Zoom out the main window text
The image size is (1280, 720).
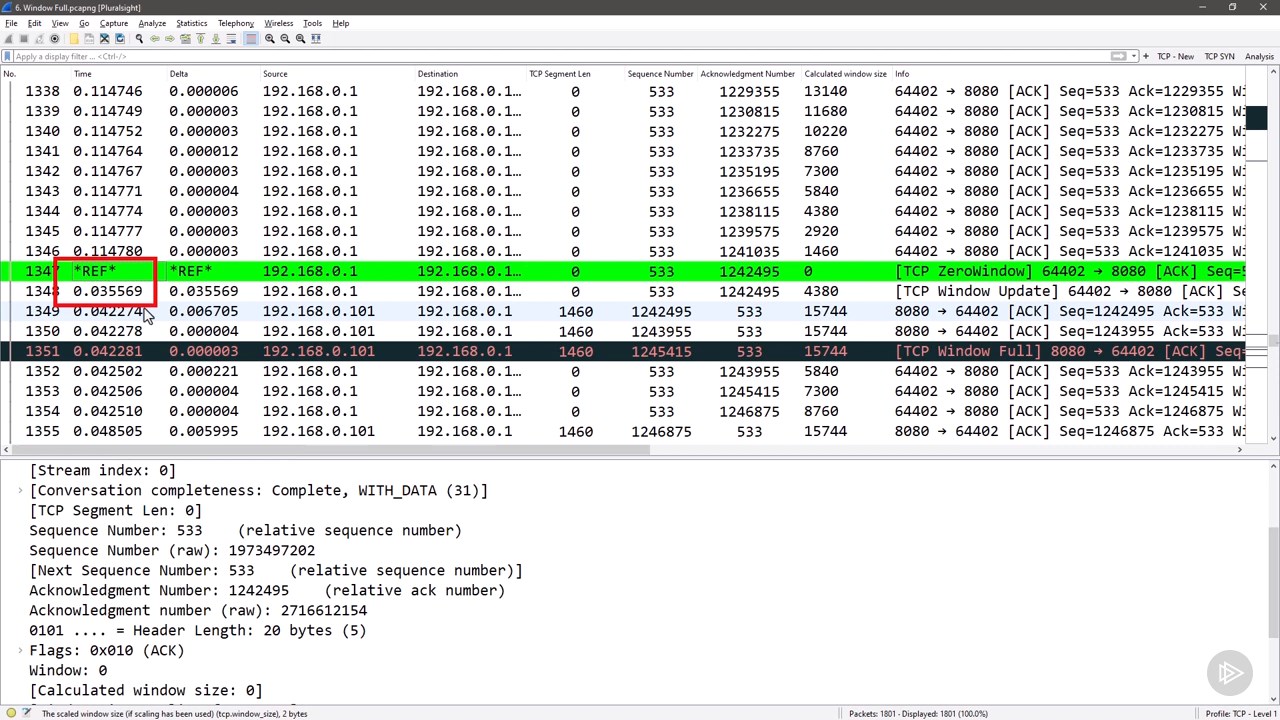(x=285, y=39)
